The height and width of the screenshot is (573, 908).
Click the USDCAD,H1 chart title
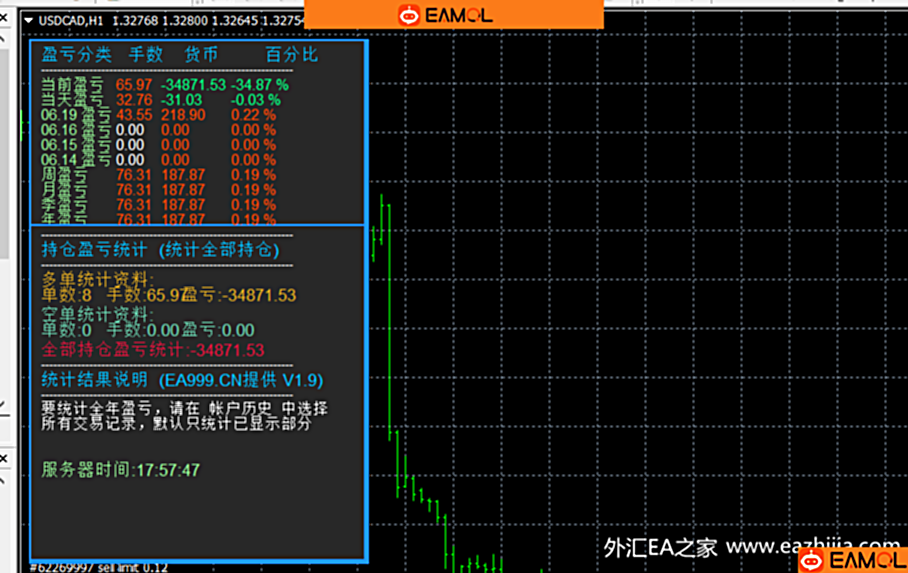point(69,21)
